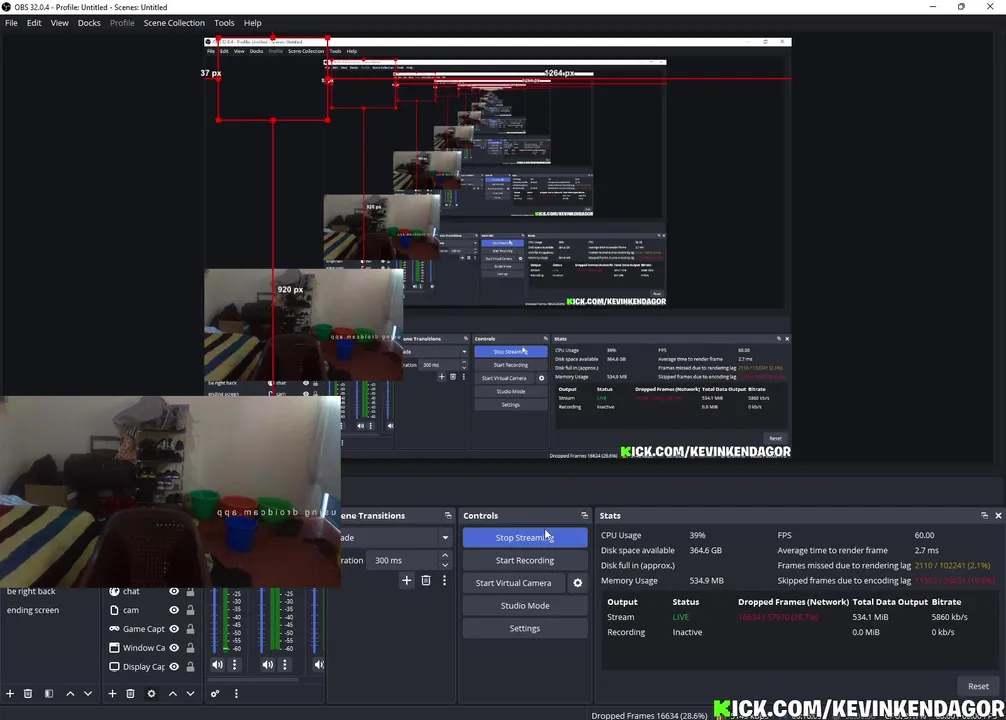Move source down with the sources down arrow
Viewport: 1006px width, 720px height.
(x=191, y=694)
